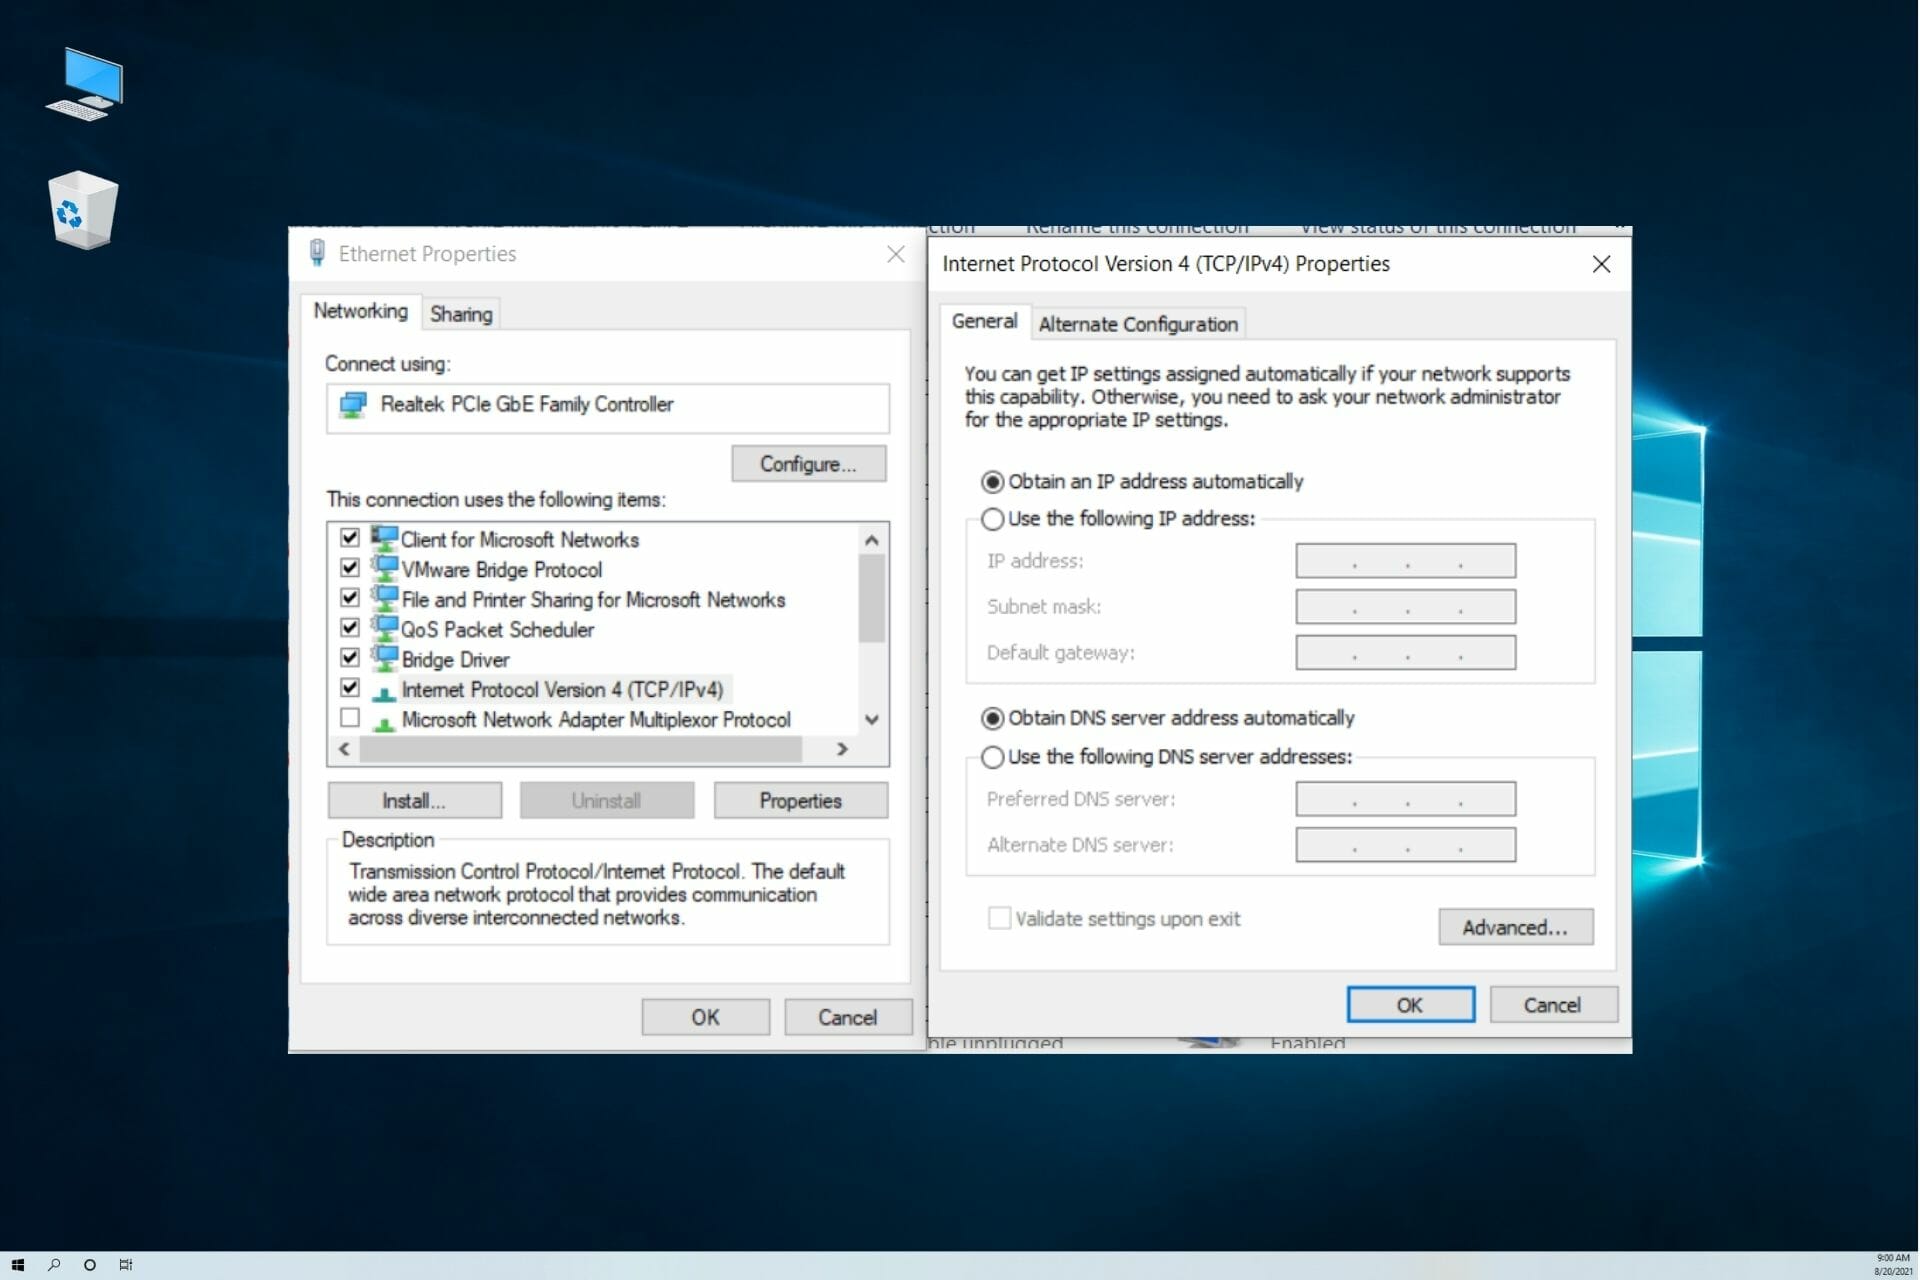Confirm TCP/IPv4 dialog with OK
The image size is (1920, 1280).
[1410, 1005]
